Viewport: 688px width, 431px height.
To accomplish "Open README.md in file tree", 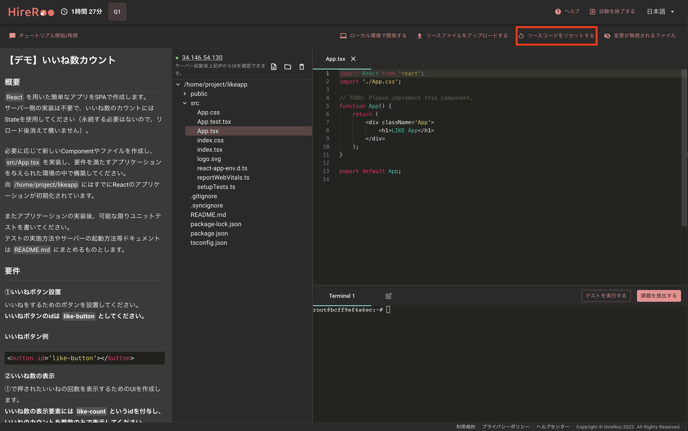I will (x=208, y=215).
